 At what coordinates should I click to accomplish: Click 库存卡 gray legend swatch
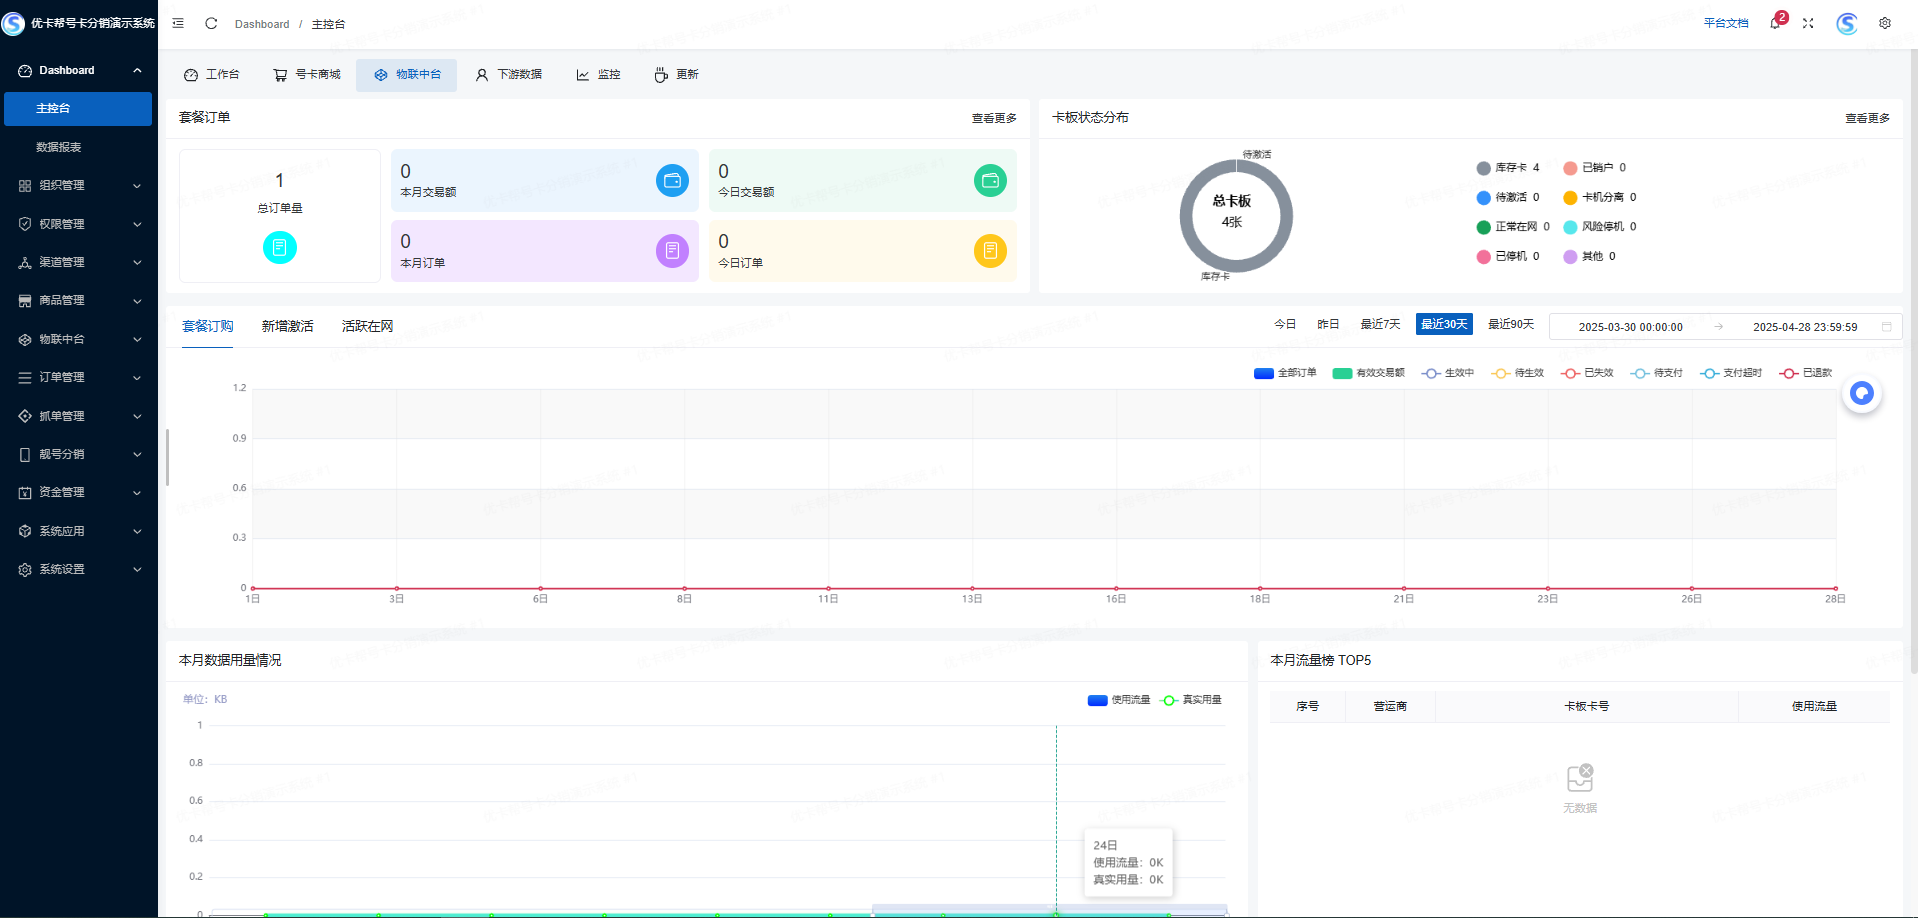click(x=1484, y=168)
